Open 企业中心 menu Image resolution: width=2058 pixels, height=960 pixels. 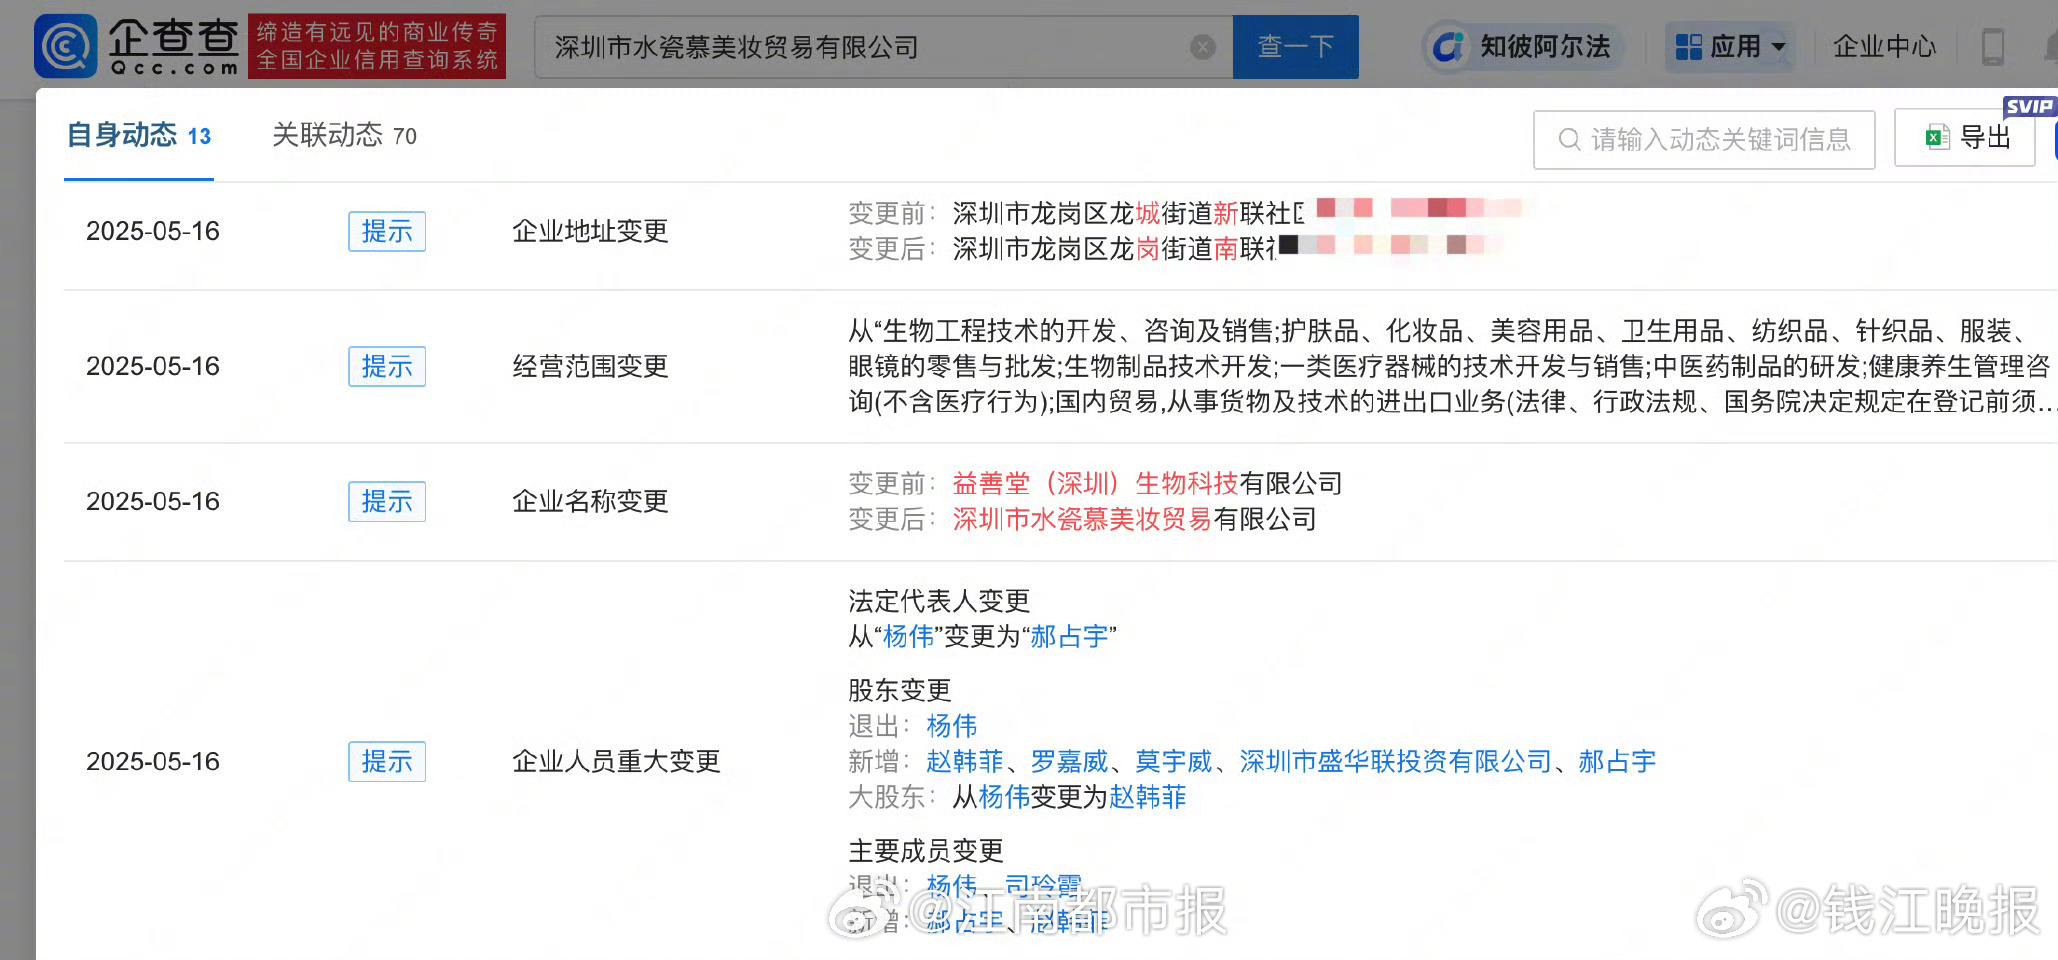click(x=1885, y=47)
